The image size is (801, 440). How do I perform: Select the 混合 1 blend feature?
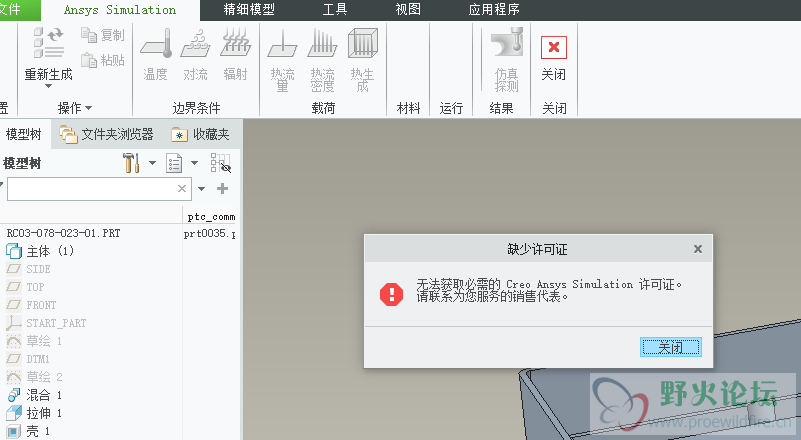tap(34, 395)
